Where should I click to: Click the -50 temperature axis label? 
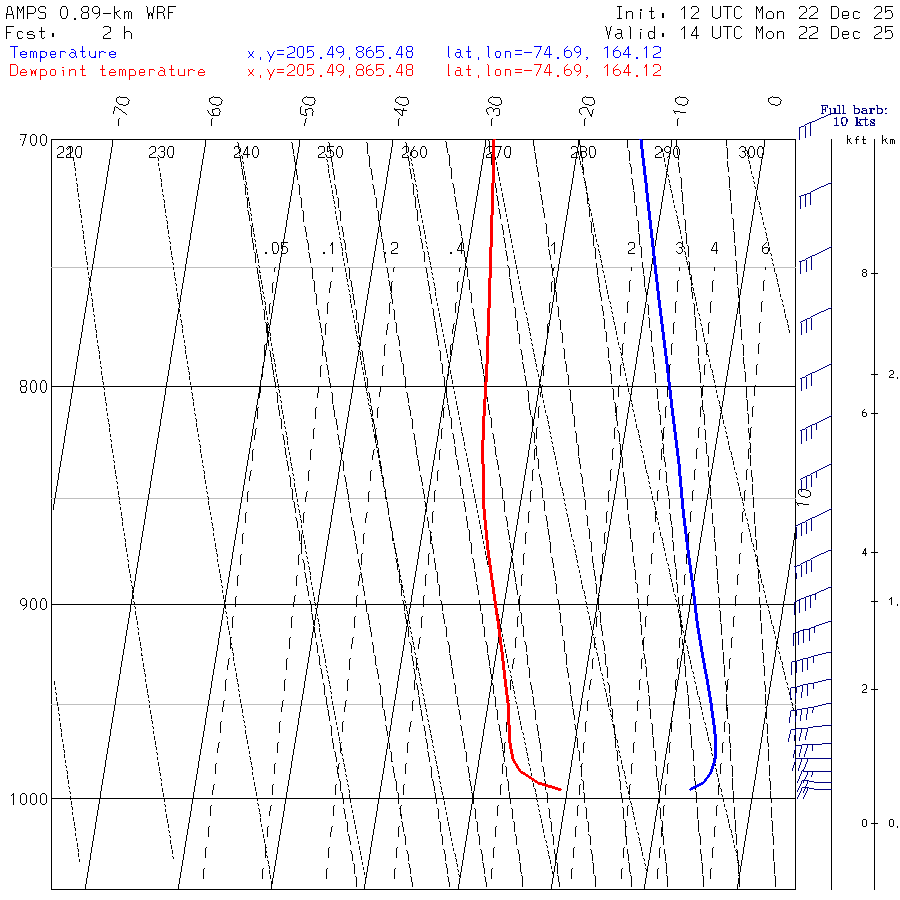pos(308,111)
